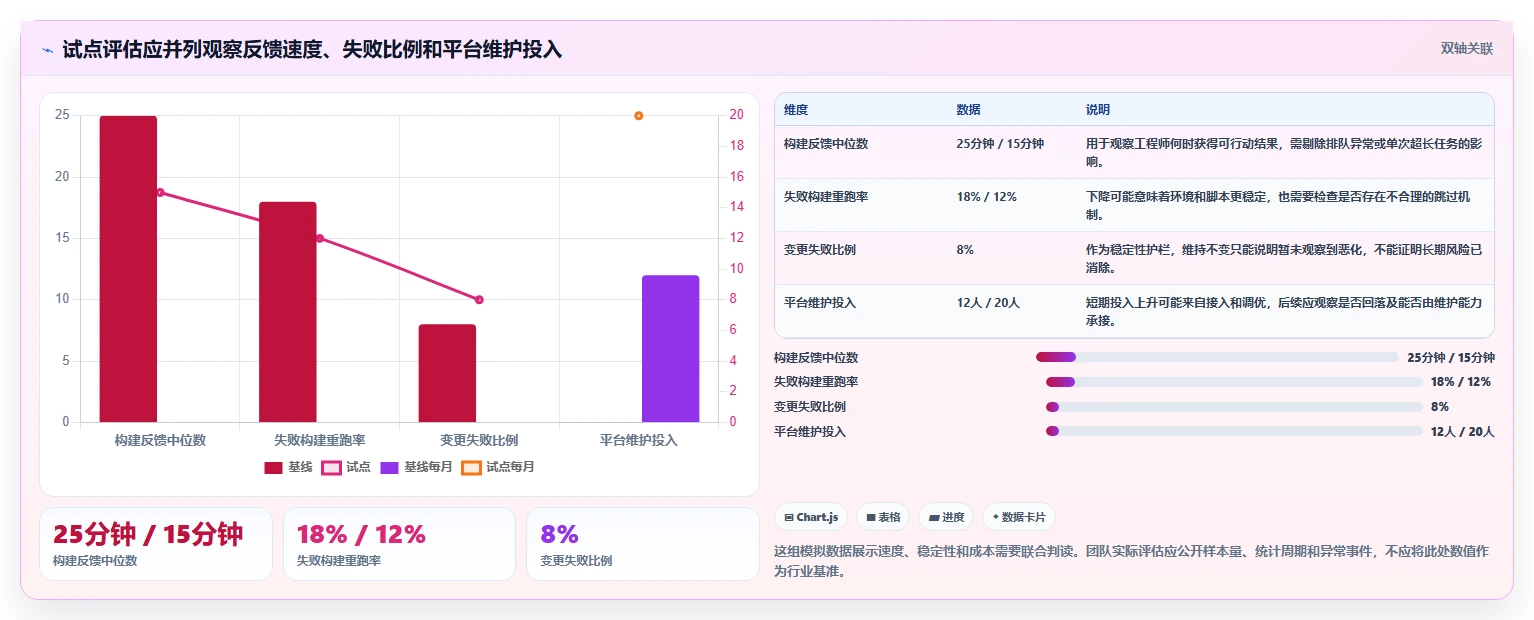
Task: Click the description starting 下降可能意味着
Action: [x=1284, y=205]
